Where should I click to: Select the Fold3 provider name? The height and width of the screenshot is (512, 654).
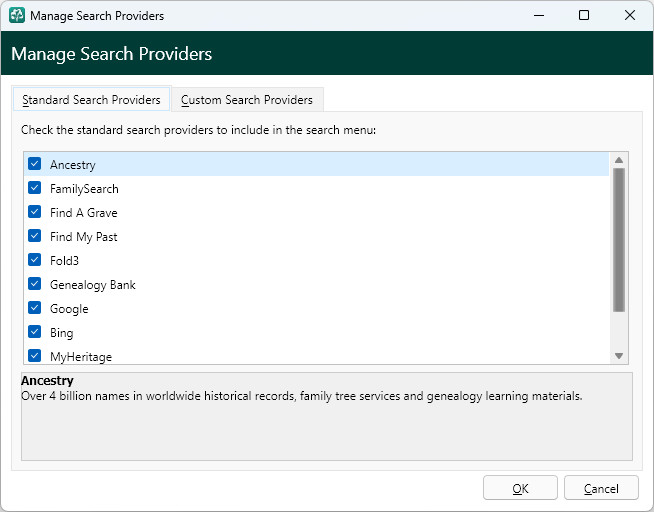(64, 261)
